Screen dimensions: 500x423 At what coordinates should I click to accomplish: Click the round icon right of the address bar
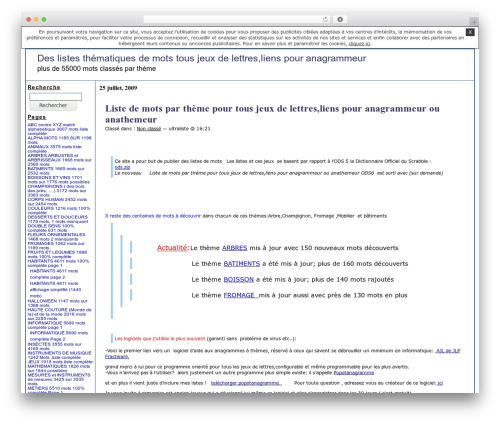pos(340,20)
